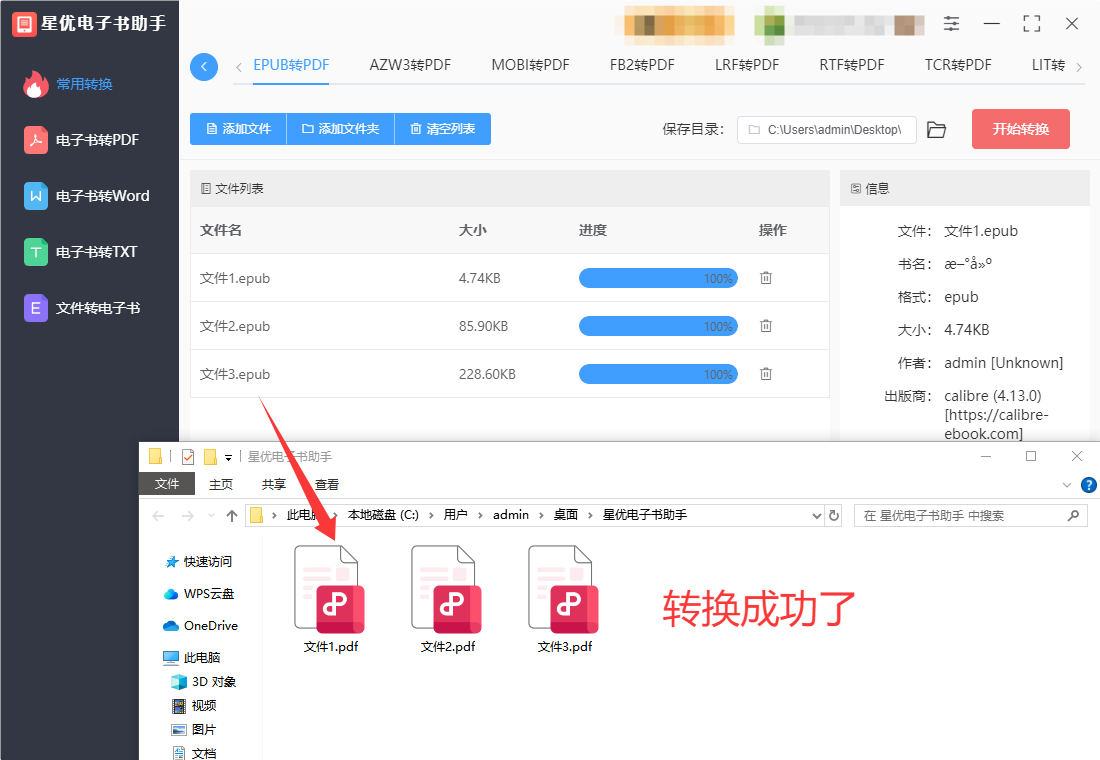Viewport: 1100px width, 760px height.
Task: Click the blue back arrow circle button
Action: pyautogui.click(x=203, y=67)
